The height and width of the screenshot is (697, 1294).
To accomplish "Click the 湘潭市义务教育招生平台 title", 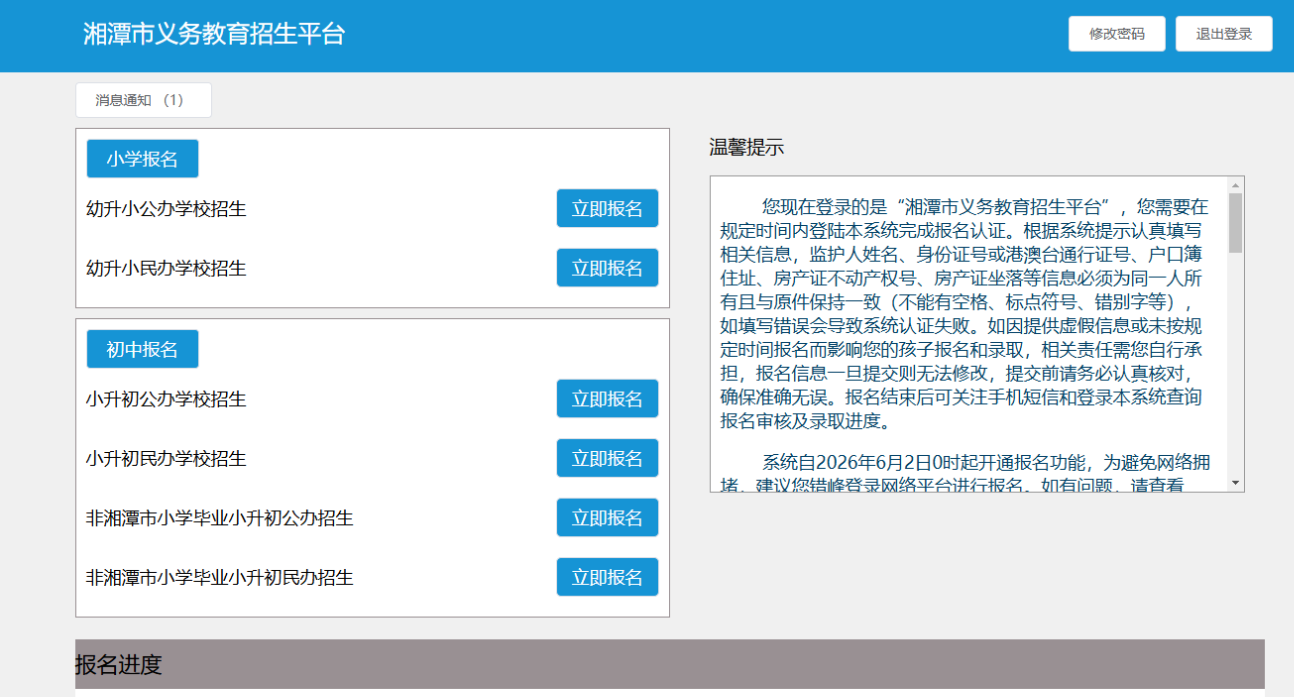I will [x=214, y=34].
